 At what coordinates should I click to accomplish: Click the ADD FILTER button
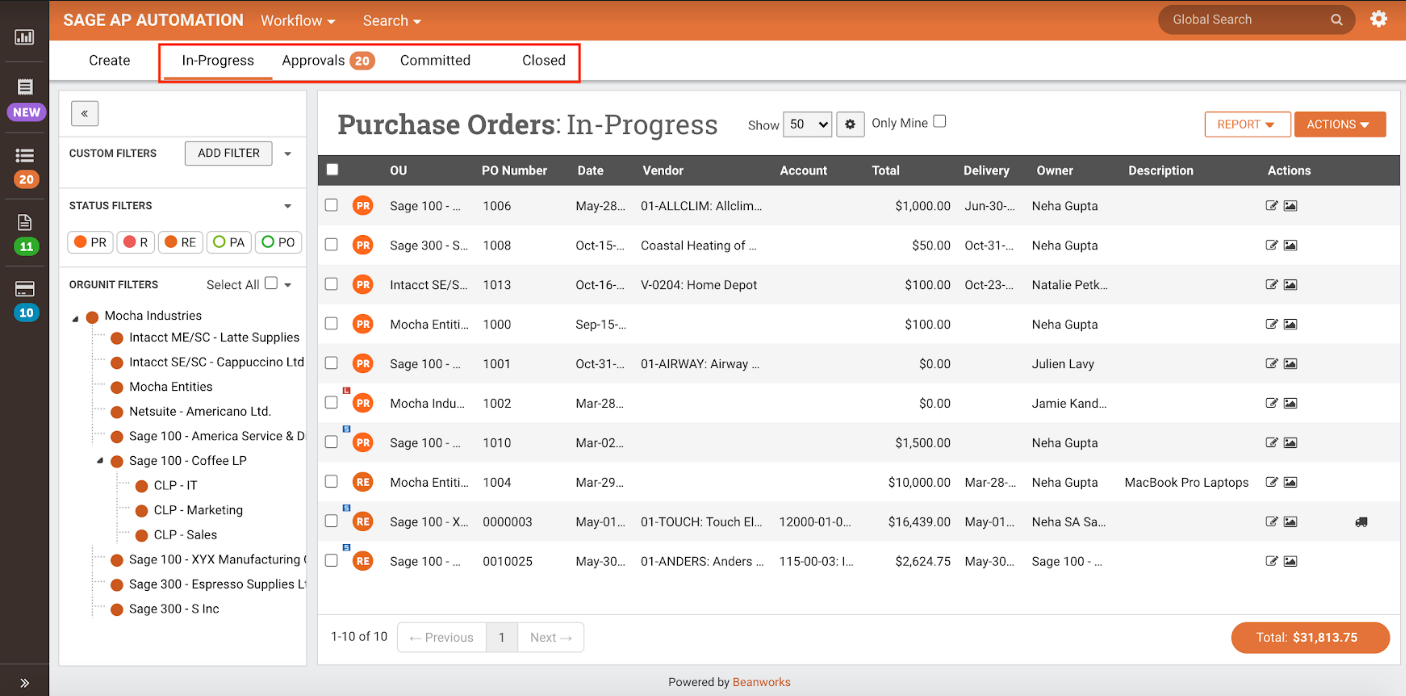(x=229, y=153)
